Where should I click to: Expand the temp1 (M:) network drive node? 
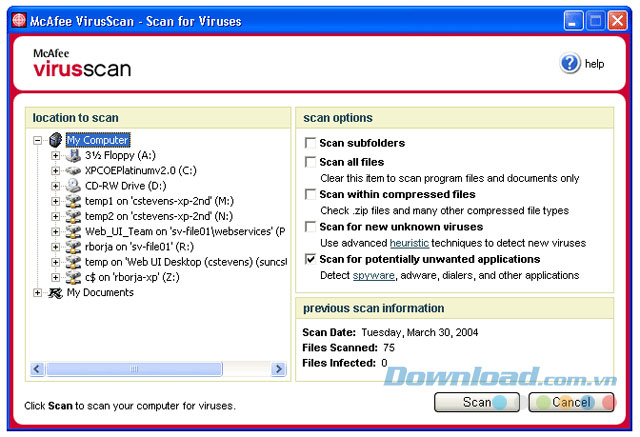(56, 201)
